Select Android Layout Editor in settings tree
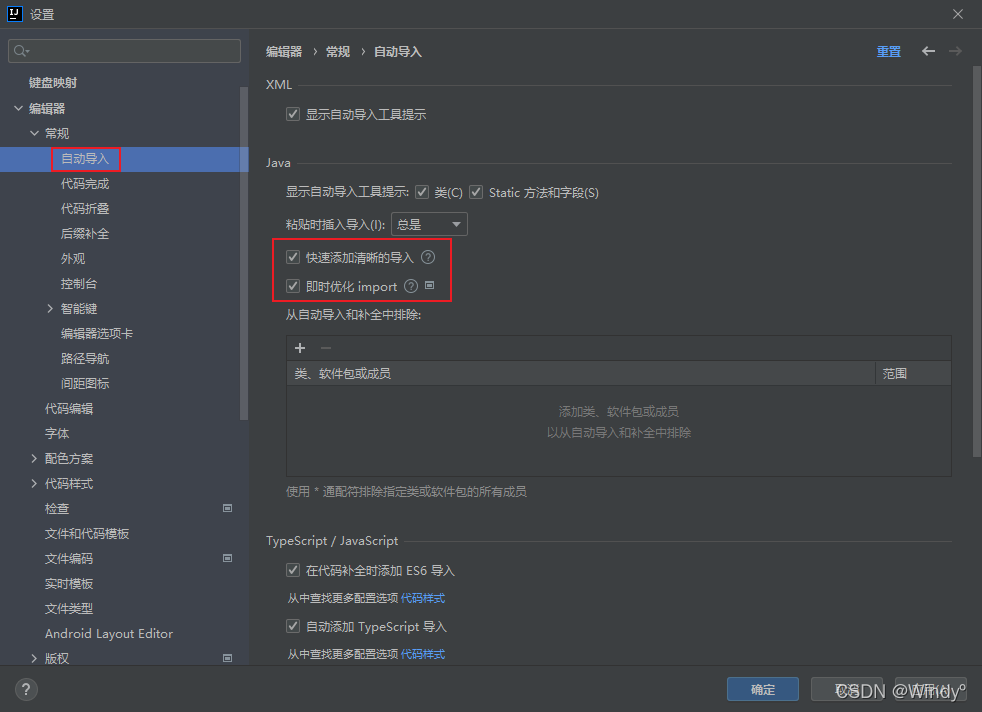This screenshot has height=712, width=982. (x=109, y=634)
